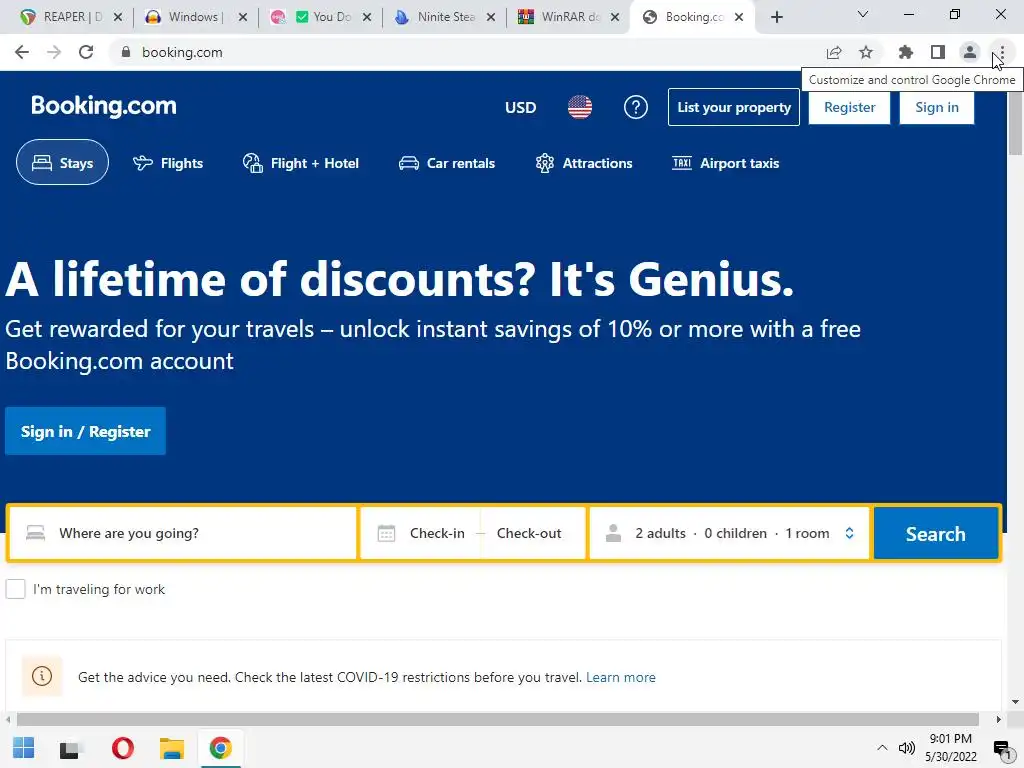Open a new tab with plus button
This screenshot has width=1024, height=768.
(776, 17)
